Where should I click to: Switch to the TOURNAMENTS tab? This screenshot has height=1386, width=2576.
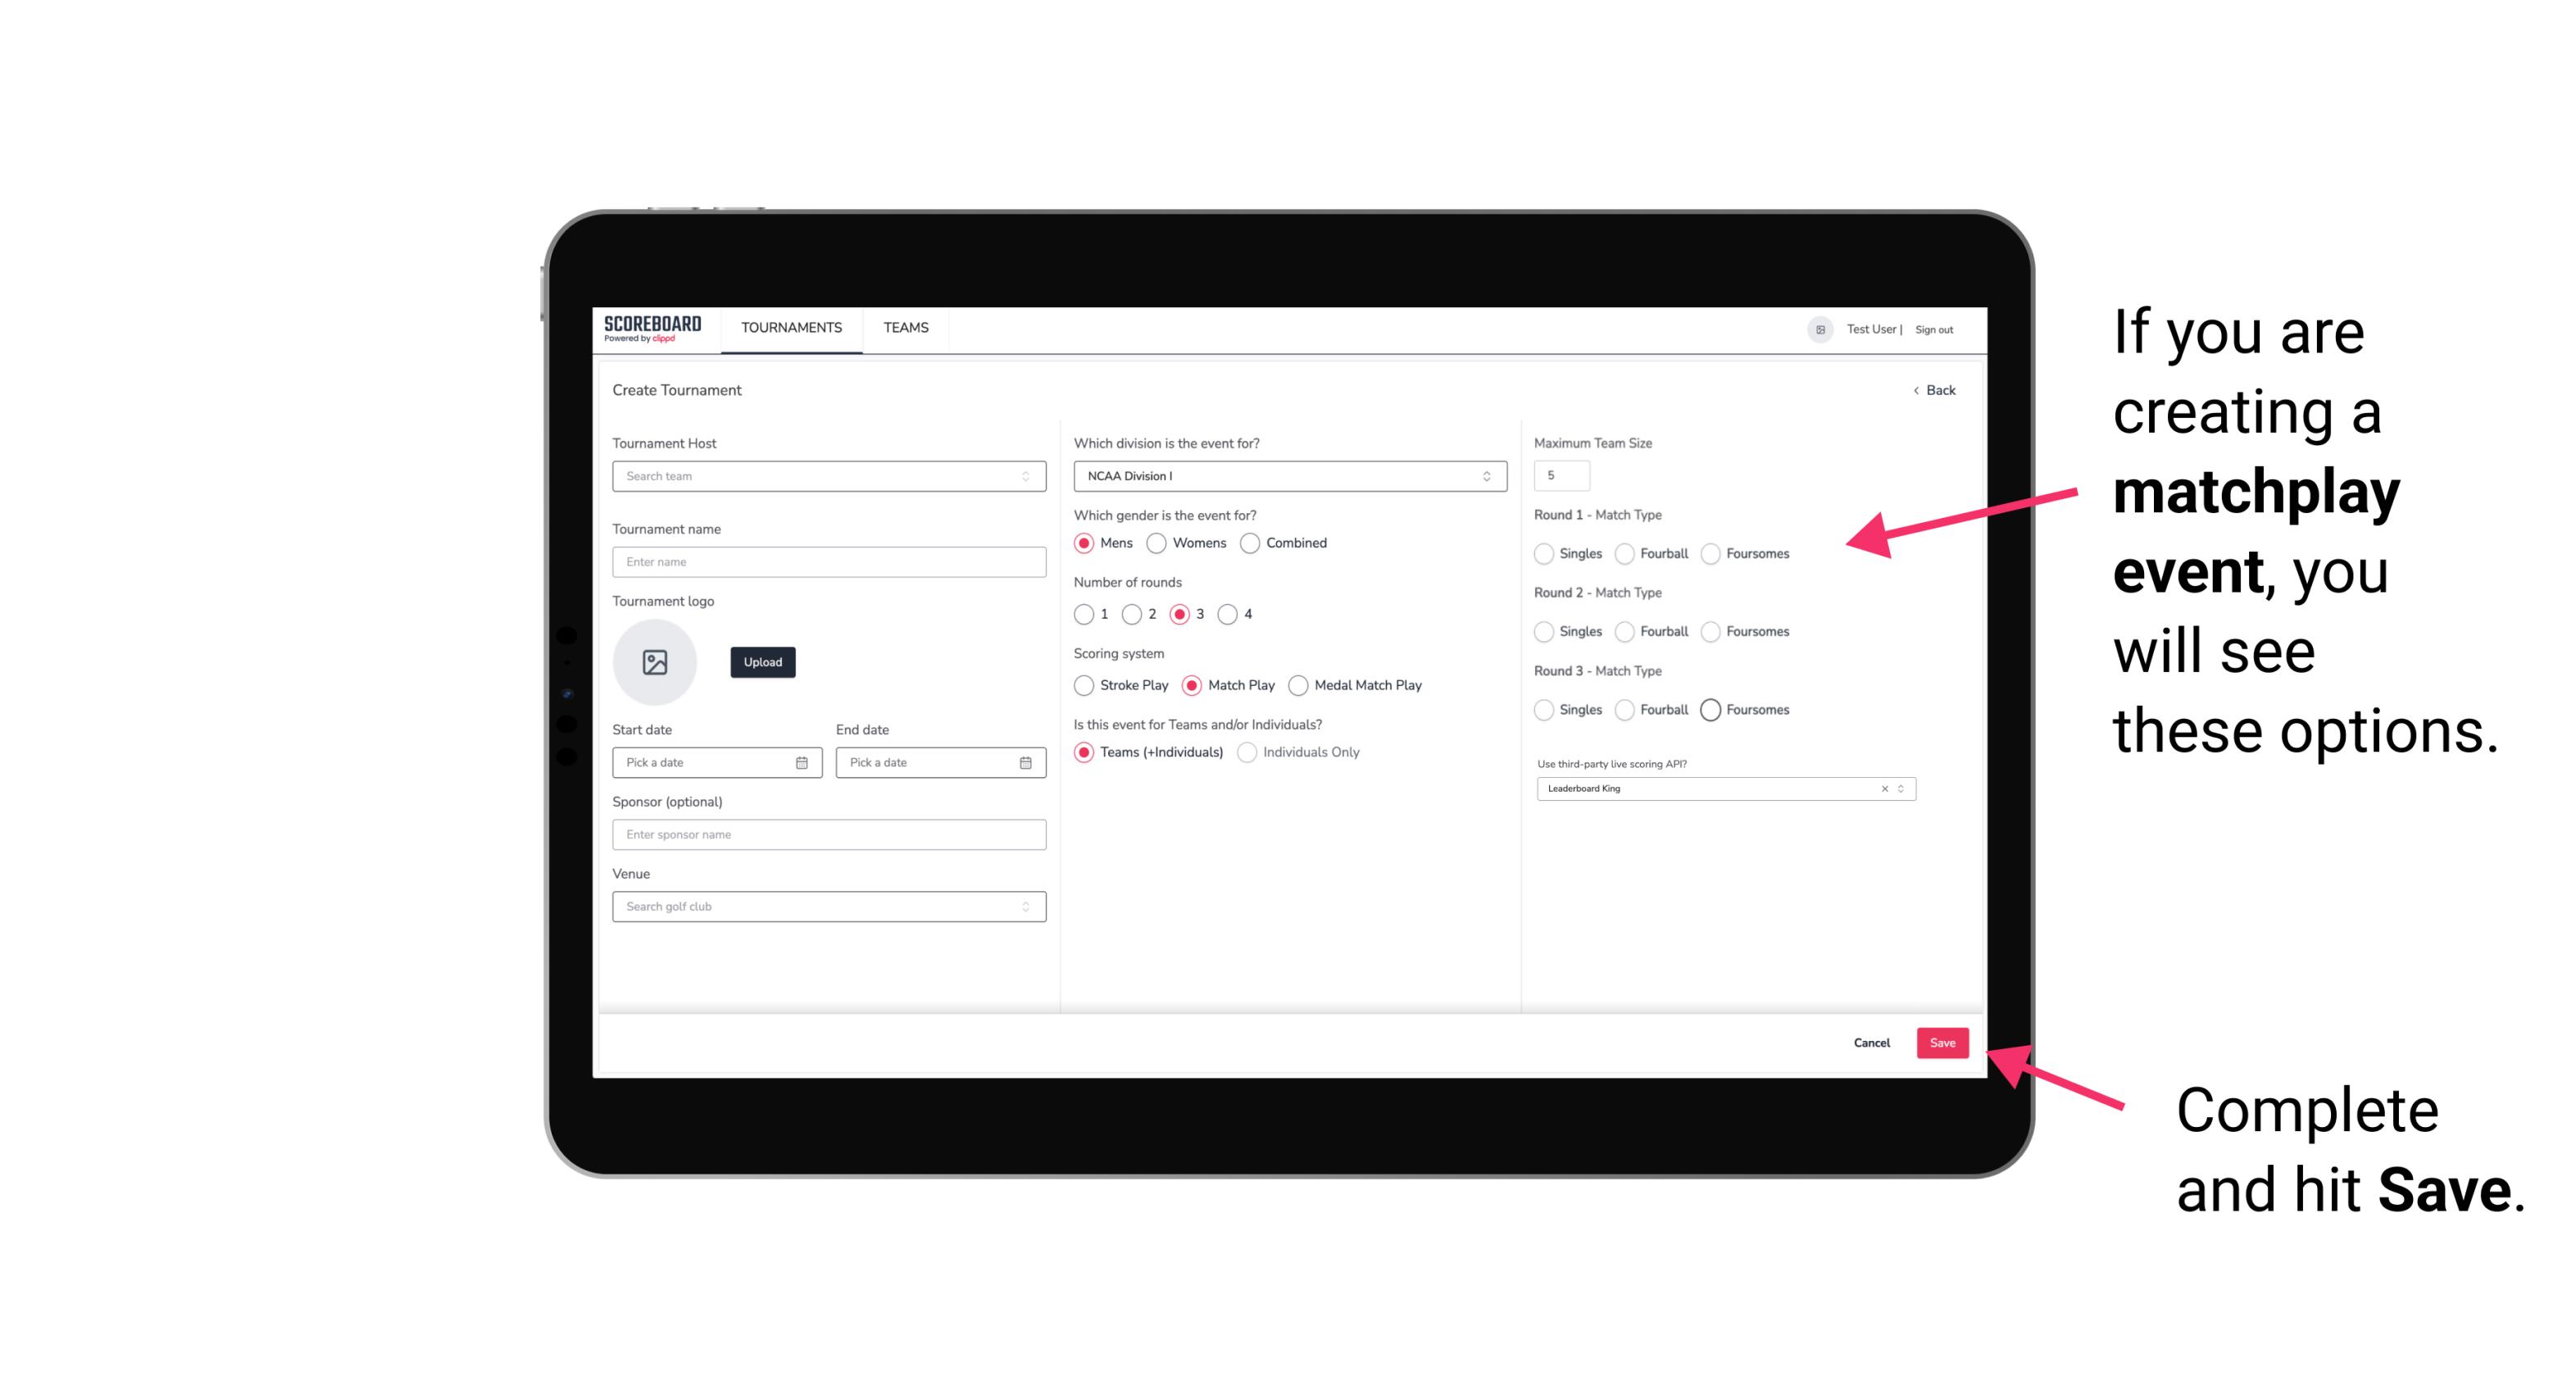click(x=792, y=328)
